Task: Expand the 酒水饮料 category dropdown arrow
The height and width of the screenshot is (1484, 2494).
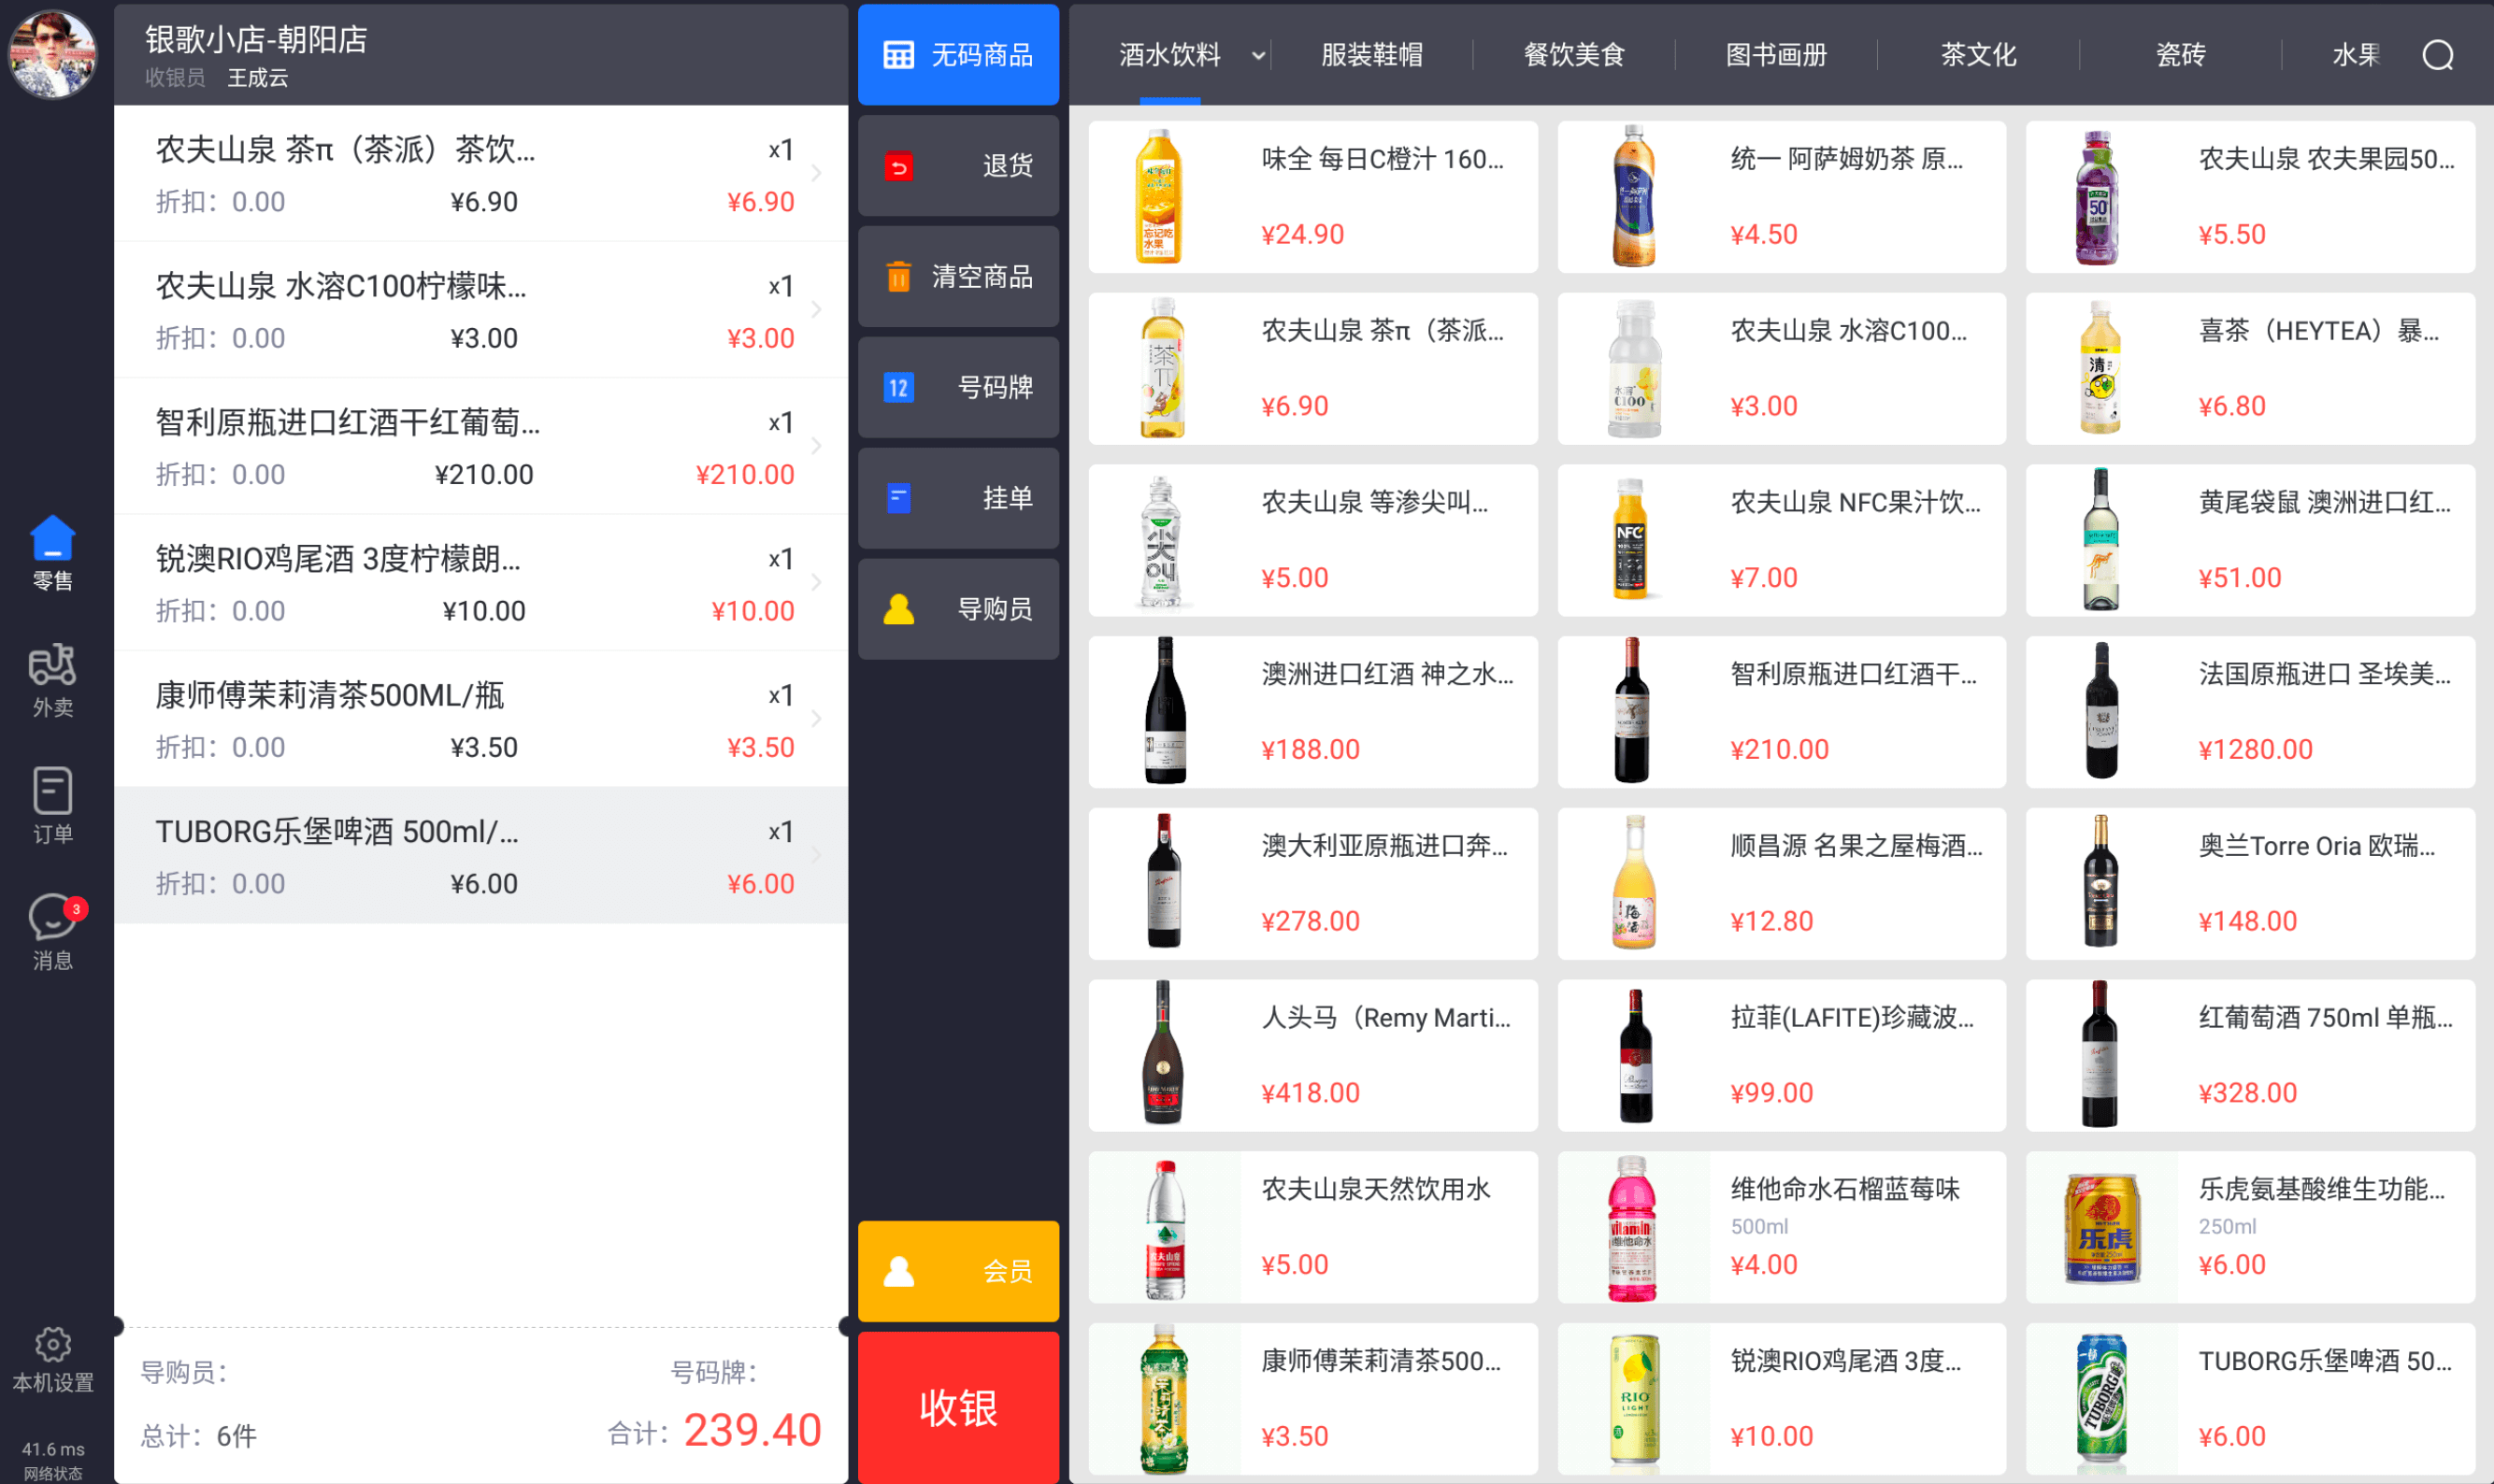Action: (1258, 56)
